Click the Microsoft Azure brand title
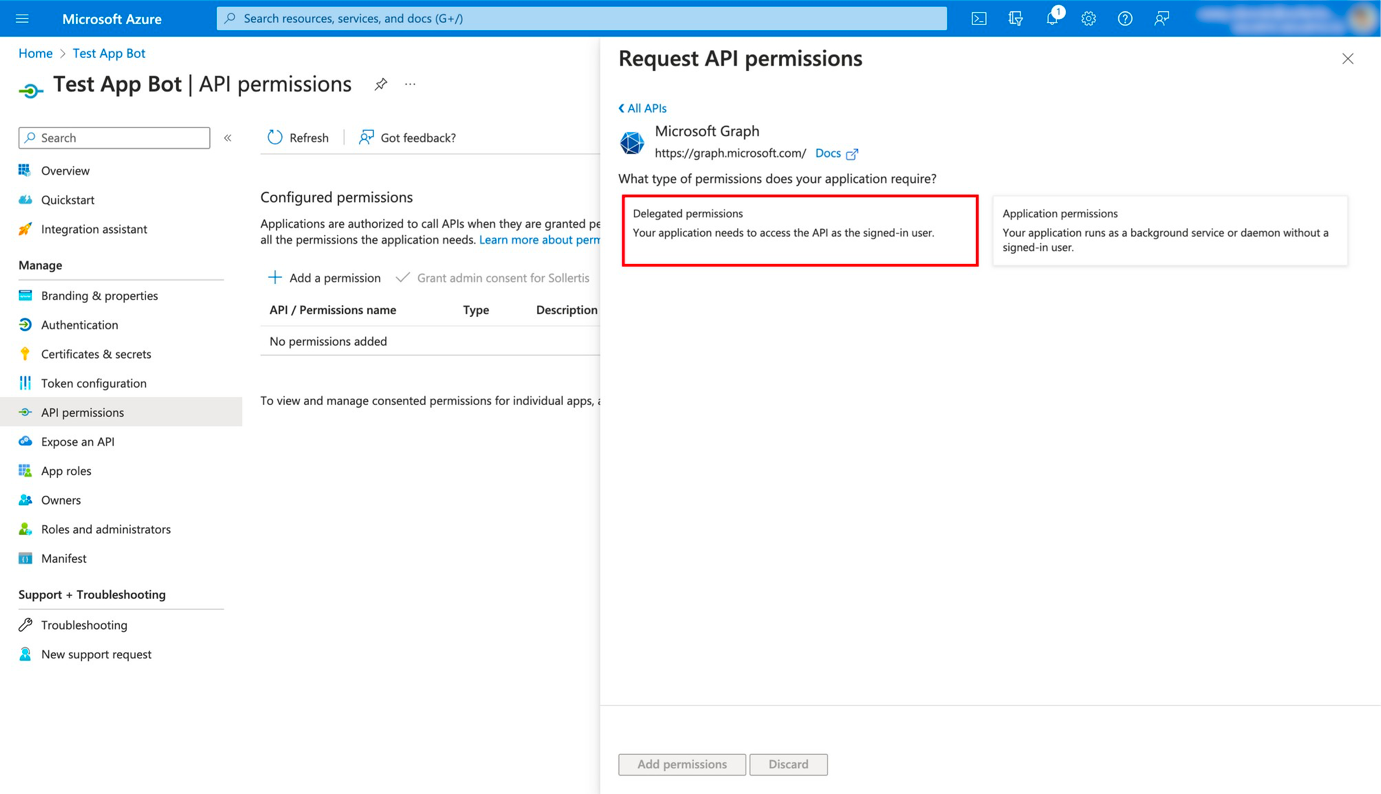This screenshot has height=794, width=1381. 112,18
